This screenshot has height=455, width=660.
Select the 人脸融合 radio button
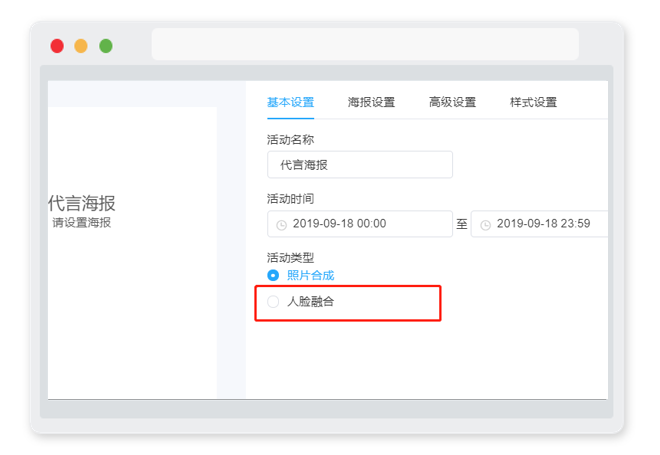coord(273,301)
